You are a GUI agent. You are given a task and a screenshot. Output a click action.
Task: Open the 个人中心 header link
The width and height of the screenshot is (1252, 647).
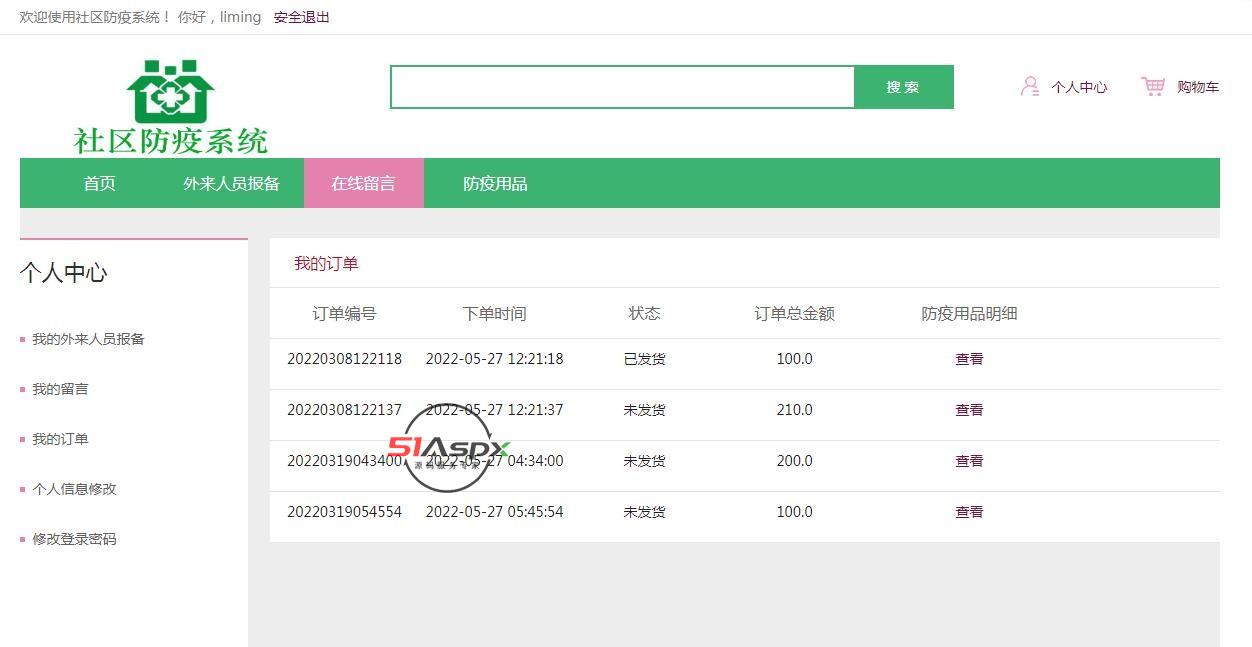[x=1079, y=87]
